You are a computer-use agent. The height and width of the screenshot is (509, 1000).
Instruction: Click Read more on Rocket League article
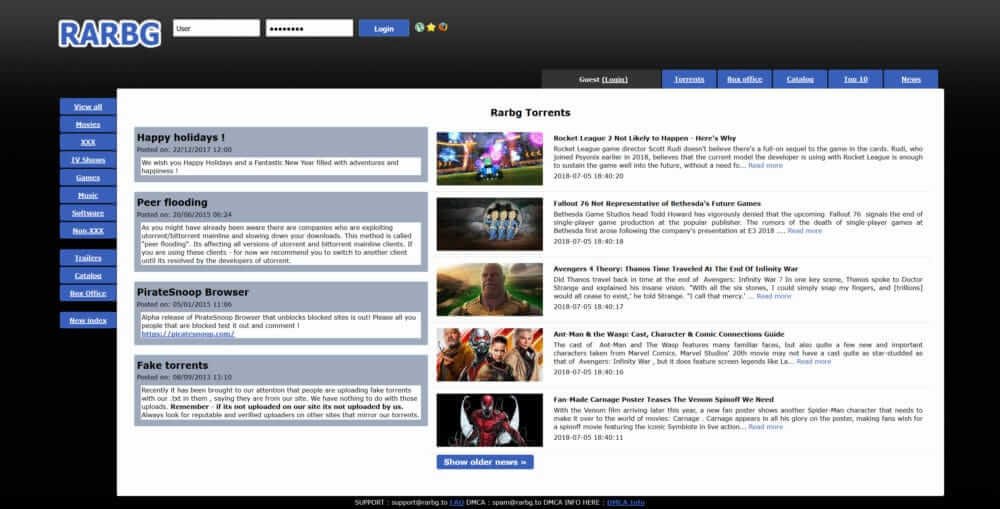(765, 165)
